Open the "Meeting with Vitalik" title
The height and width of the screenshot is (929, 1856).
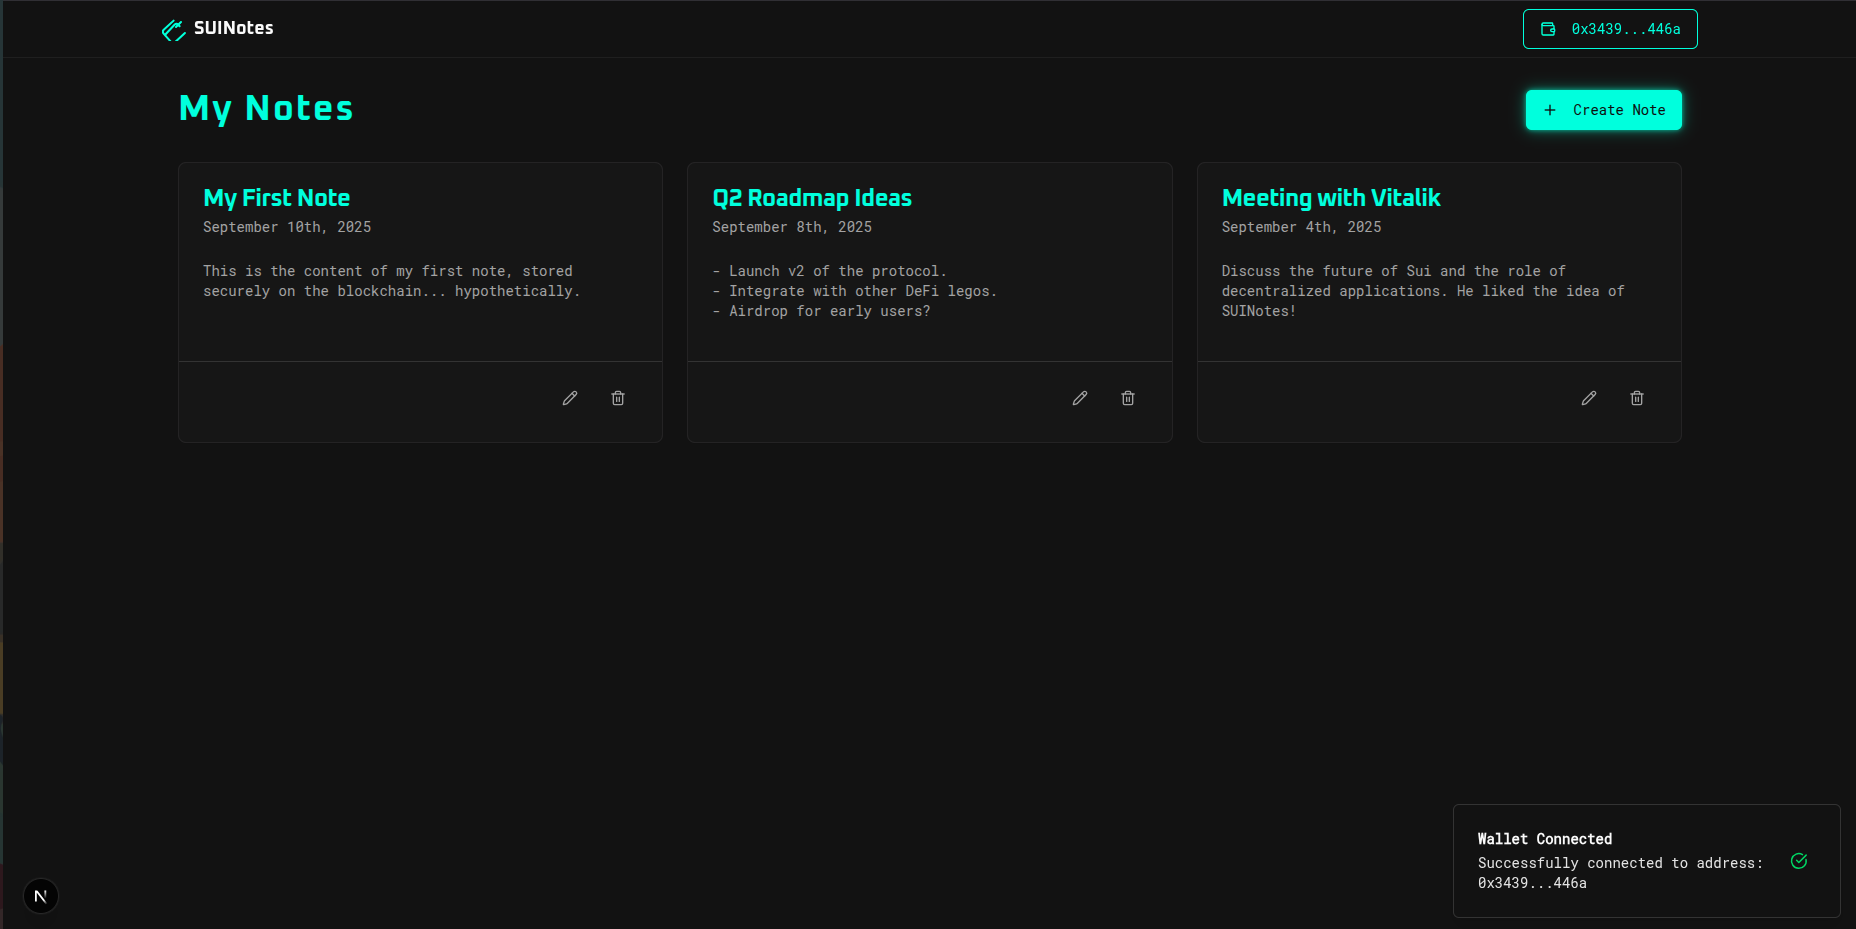(1330, 198)
